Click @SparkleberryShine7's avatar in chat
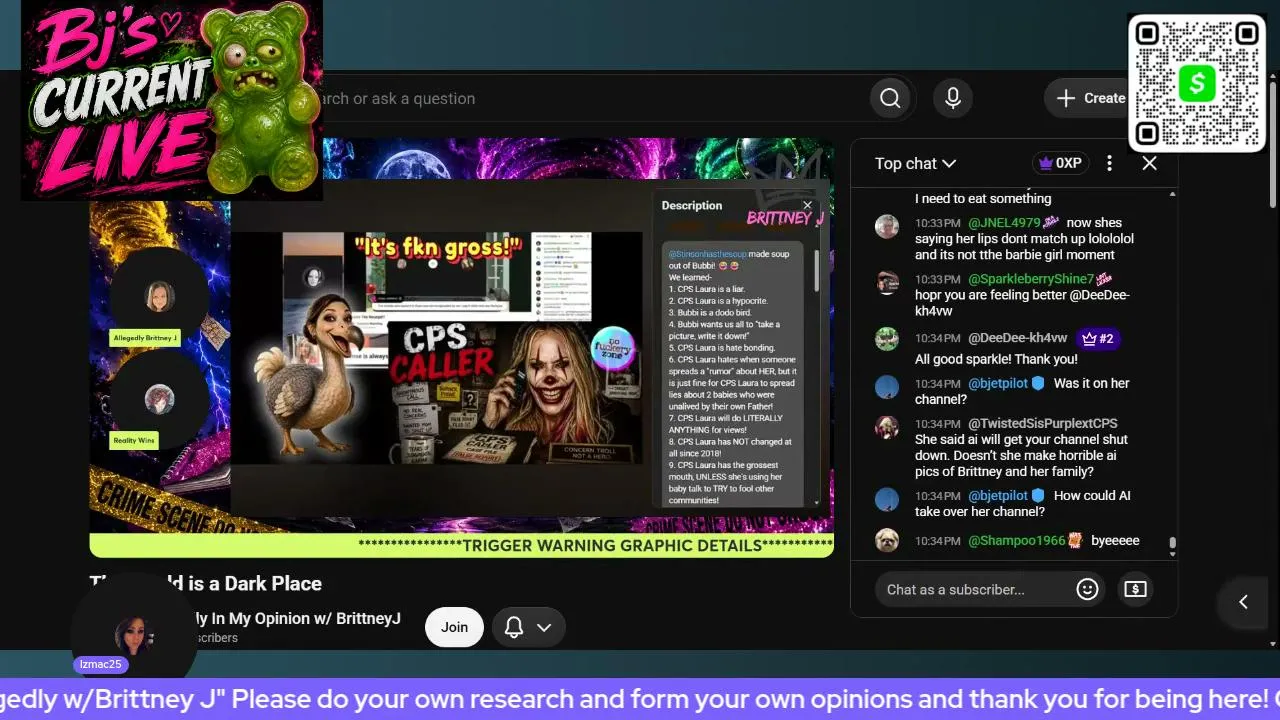Screen dimensions: 1280x720 pos(887,282)
